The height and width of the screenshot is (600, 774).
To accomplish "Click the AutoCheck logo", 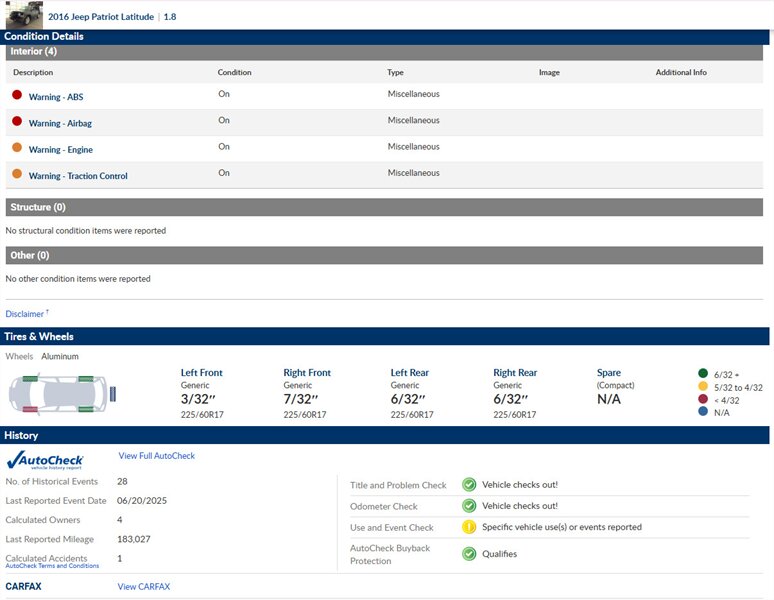I will pyautogui.click(x=45, y=460).
